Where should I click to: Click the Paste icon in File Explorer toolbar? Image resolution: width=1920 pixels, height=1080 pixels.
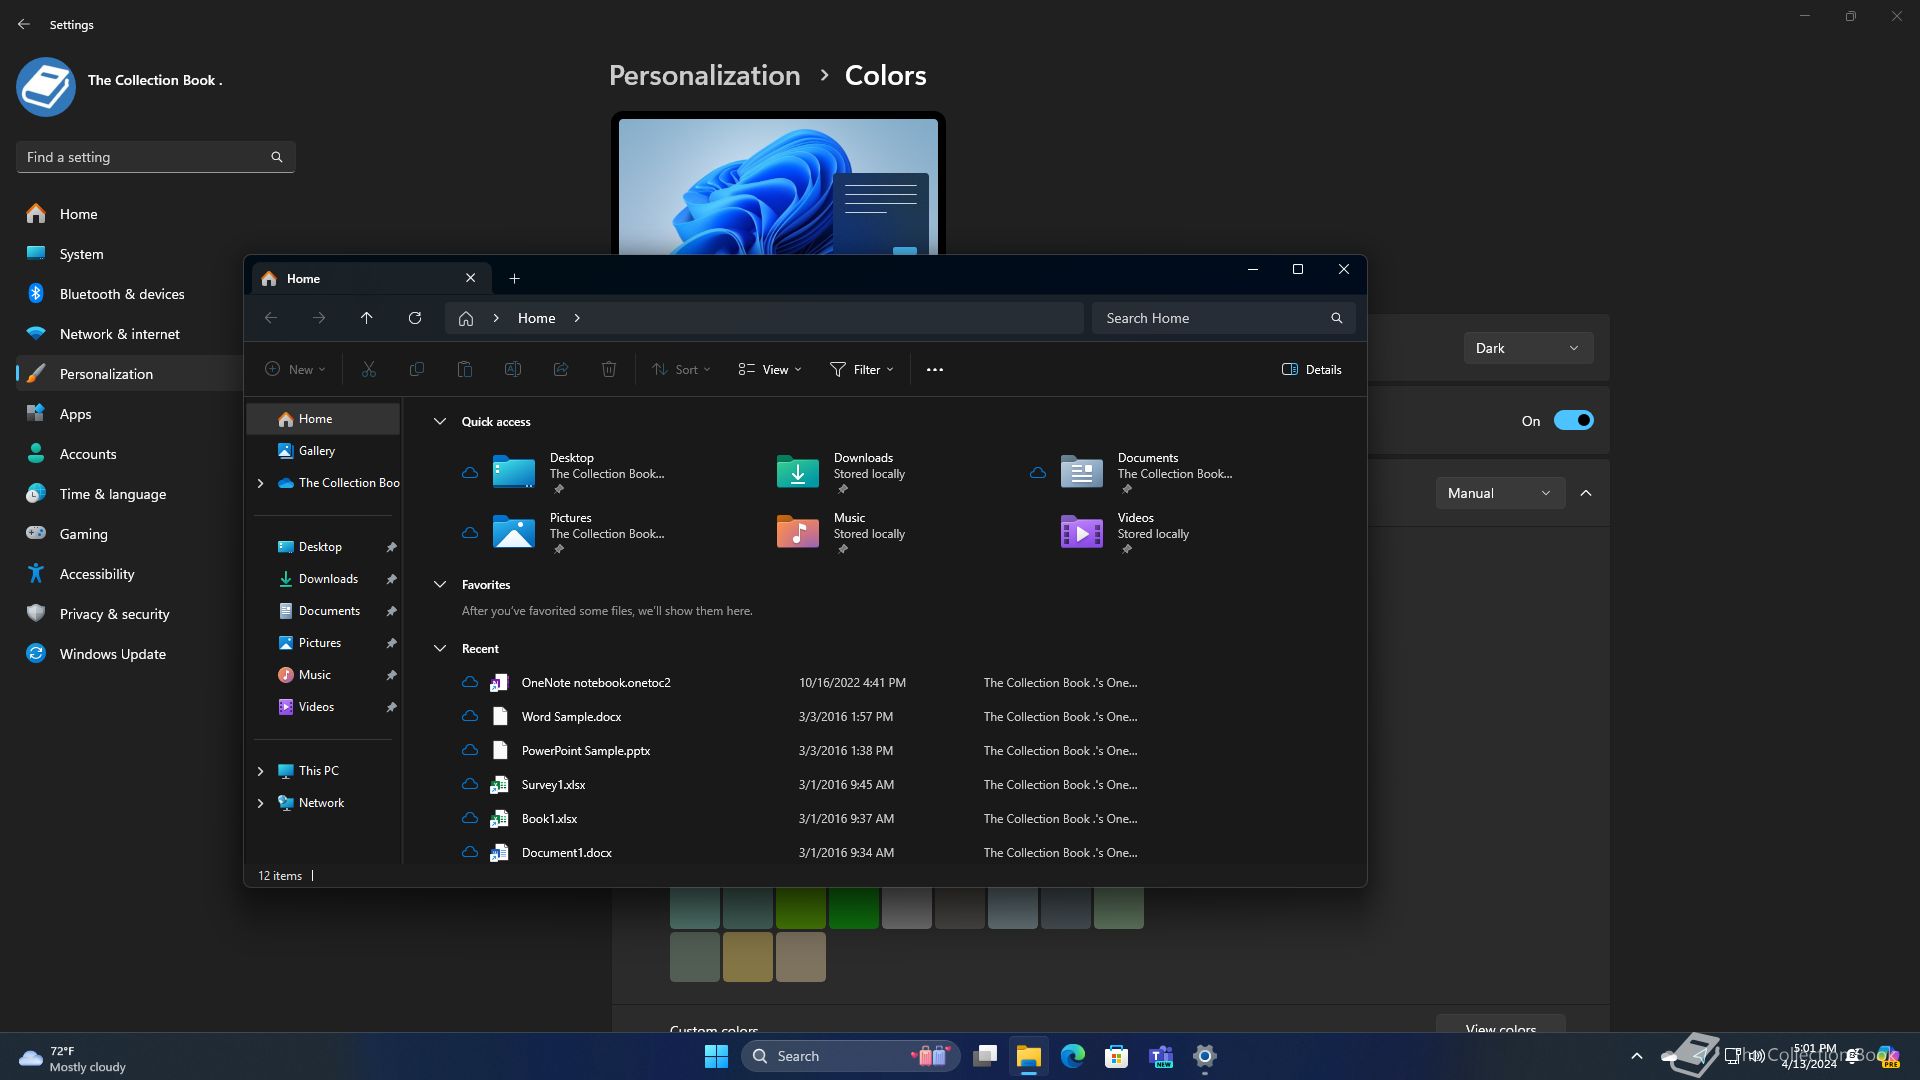(x=465, y=369)
